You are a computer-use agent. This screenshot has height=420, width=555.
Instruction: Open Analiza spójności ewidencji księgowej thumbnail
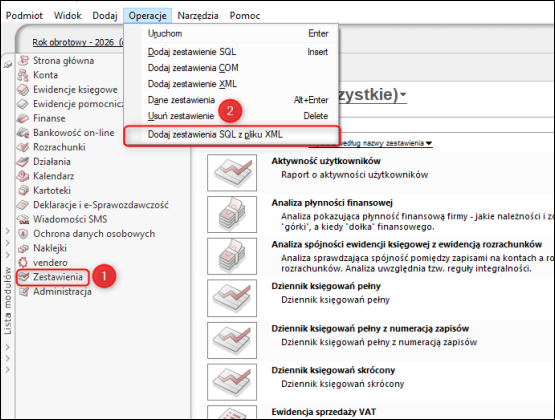click(232, 256)
